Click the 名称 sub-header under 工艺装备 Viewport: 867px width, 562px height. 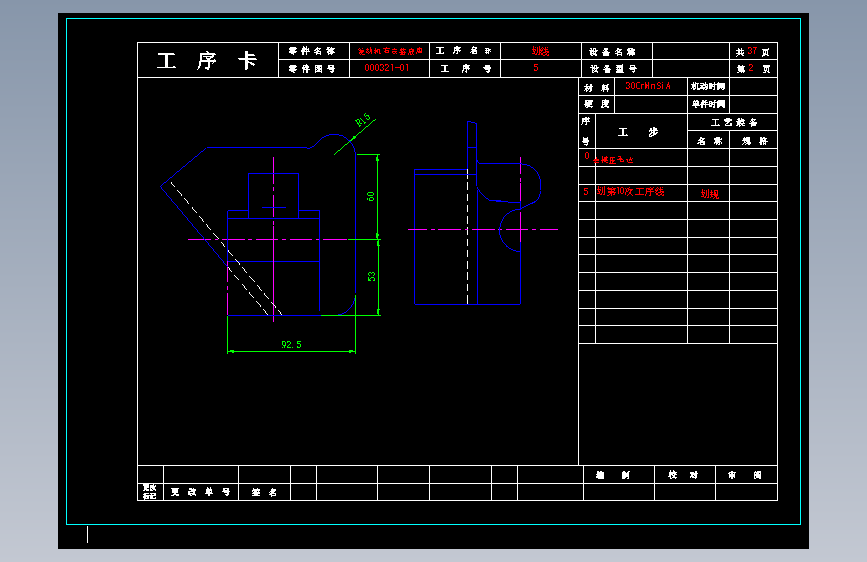coord(709,140)
